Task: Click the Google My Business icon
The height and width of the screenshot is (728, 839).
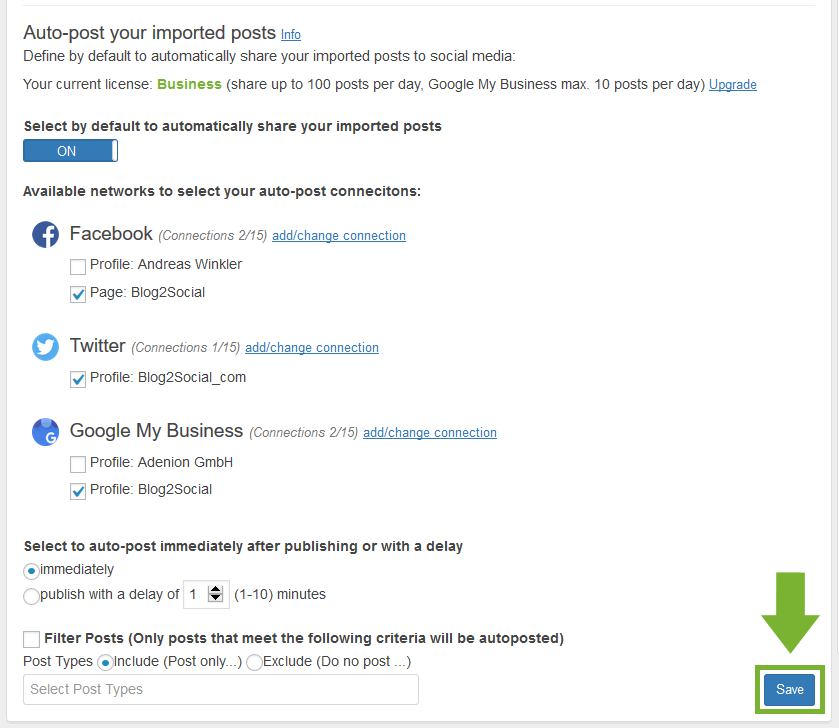Action: coord(45,432)
